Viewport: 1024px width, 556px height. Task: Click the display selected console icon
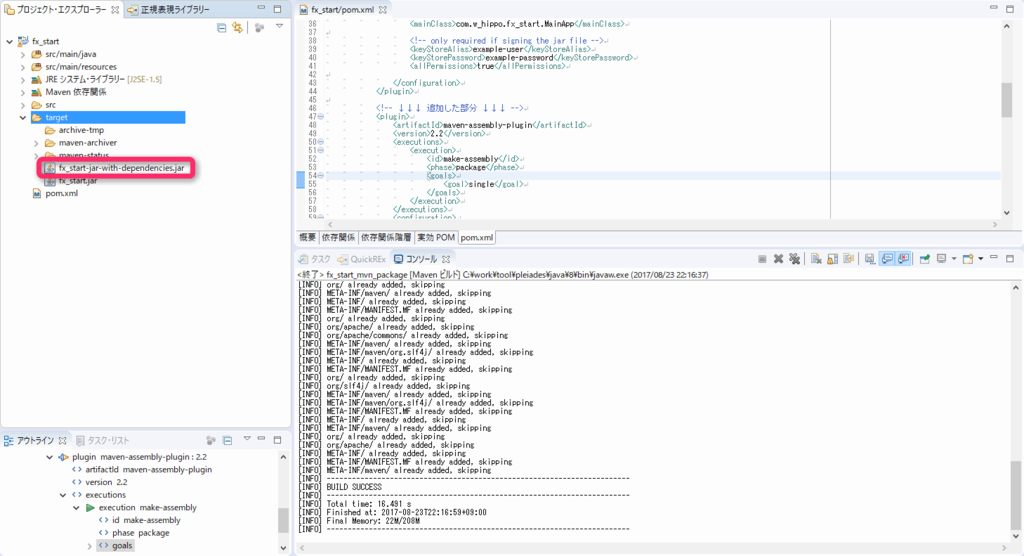tap(941, 259)
